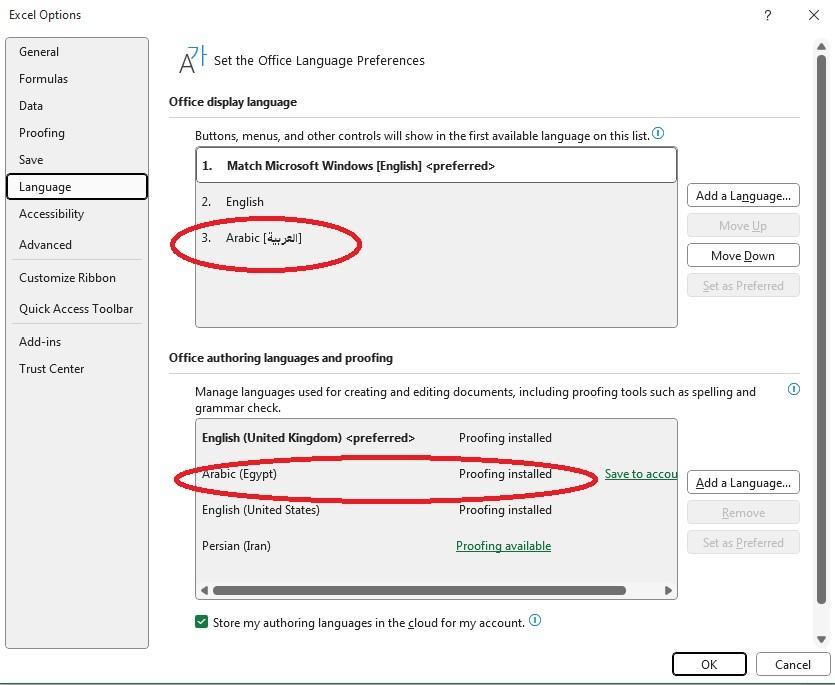The height and width of the screenshot is (685, 835).
Task: Click Set as Preferred for authoring language
Action: coord(743,542)
